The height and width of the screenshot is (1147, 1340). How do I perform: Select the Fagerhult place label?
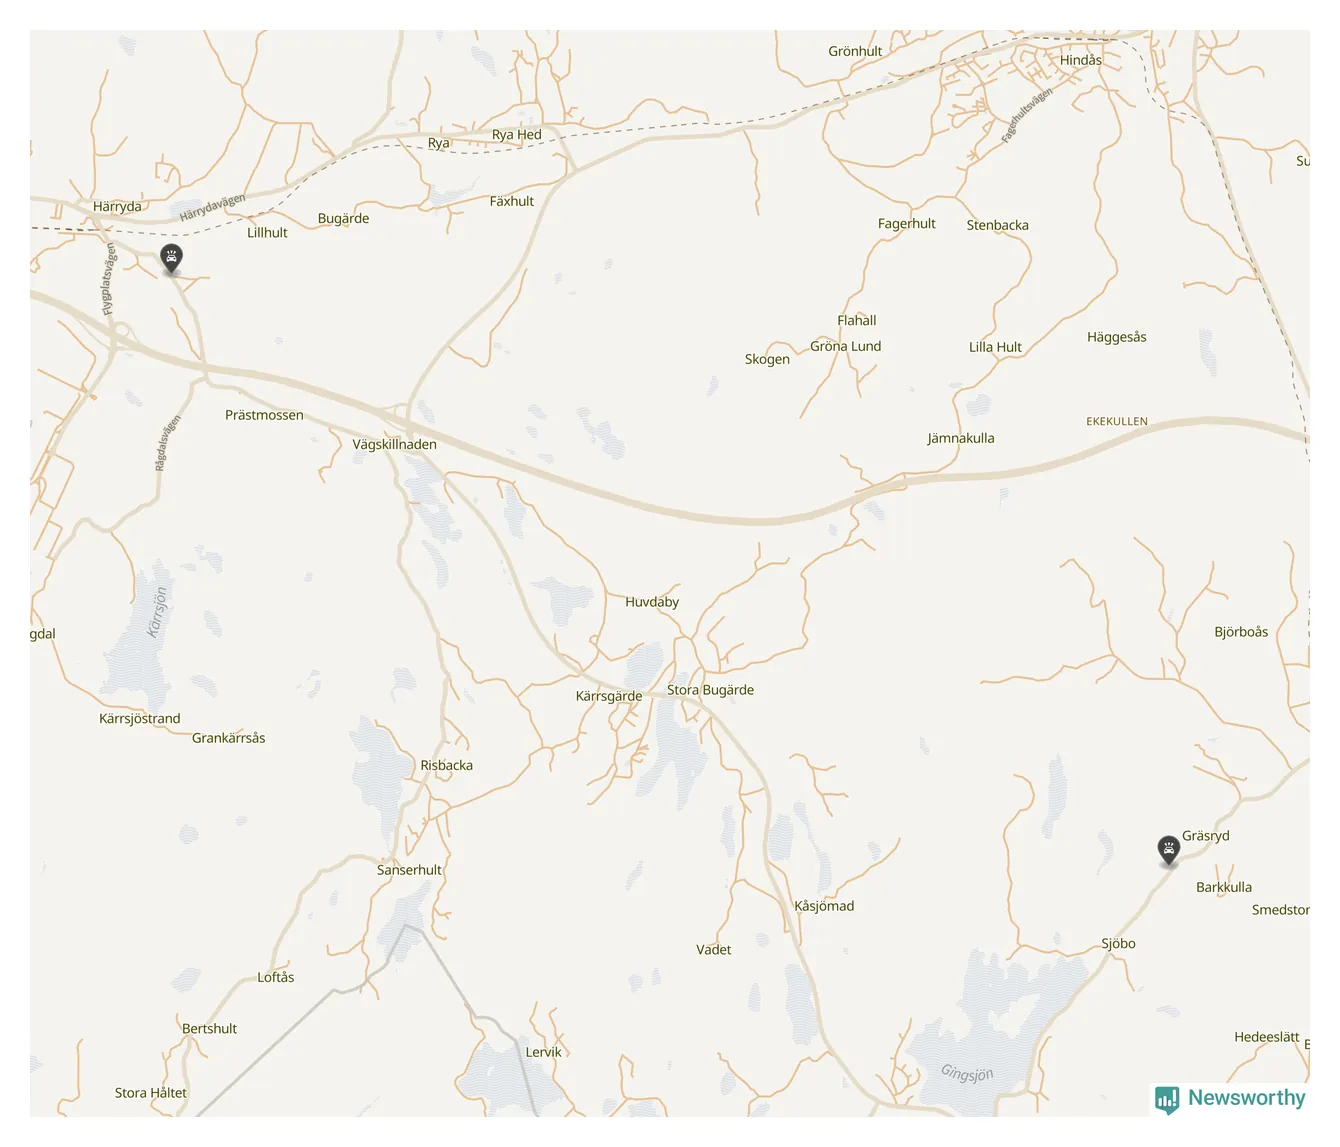point(906,224)
